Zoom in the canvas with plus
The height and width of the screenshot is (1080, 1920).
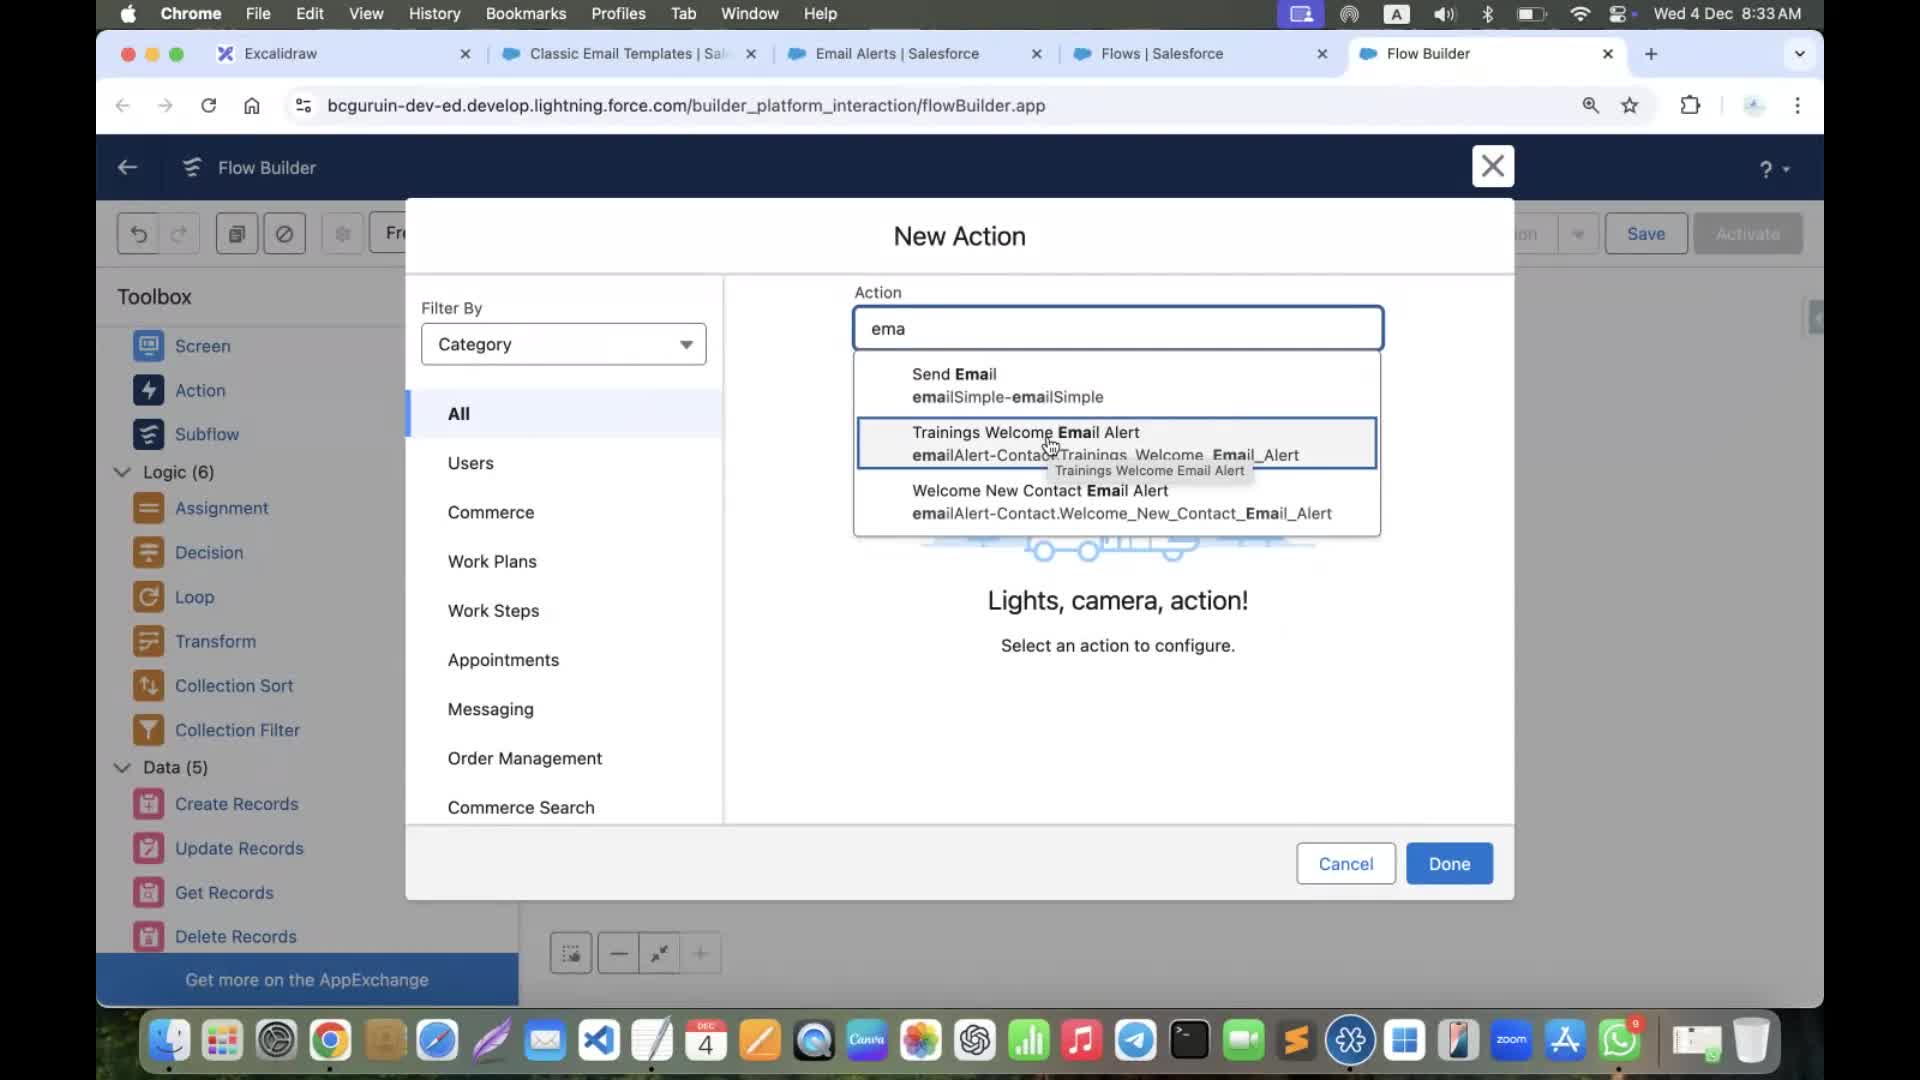701,954
